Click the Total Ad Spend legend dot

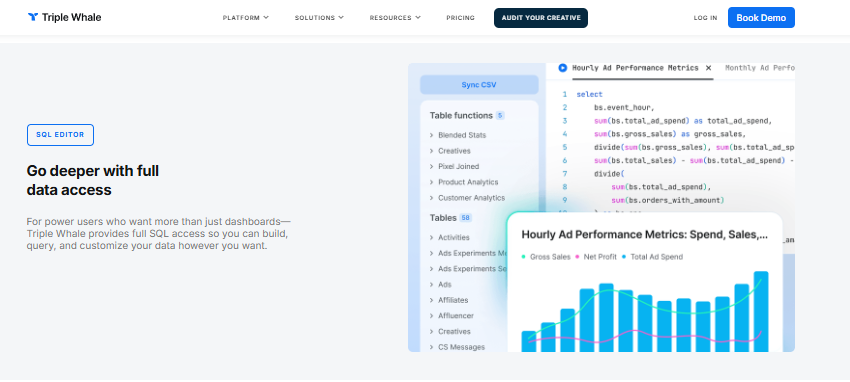point(624,257)
